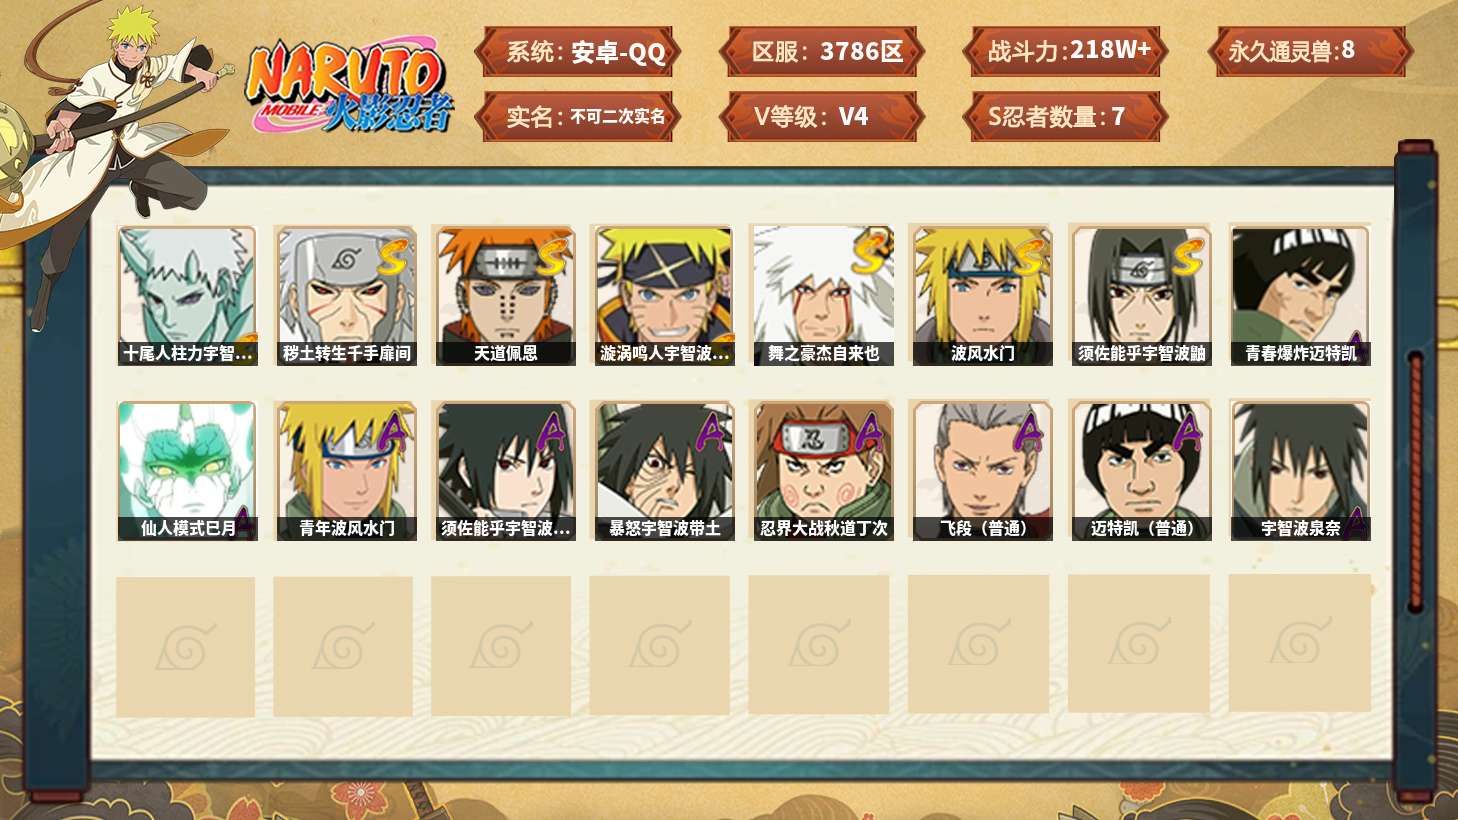Screen dimensions: 1458x820
Task: Click the red scroll bar handle
Action: click(x=1415, y=481)
